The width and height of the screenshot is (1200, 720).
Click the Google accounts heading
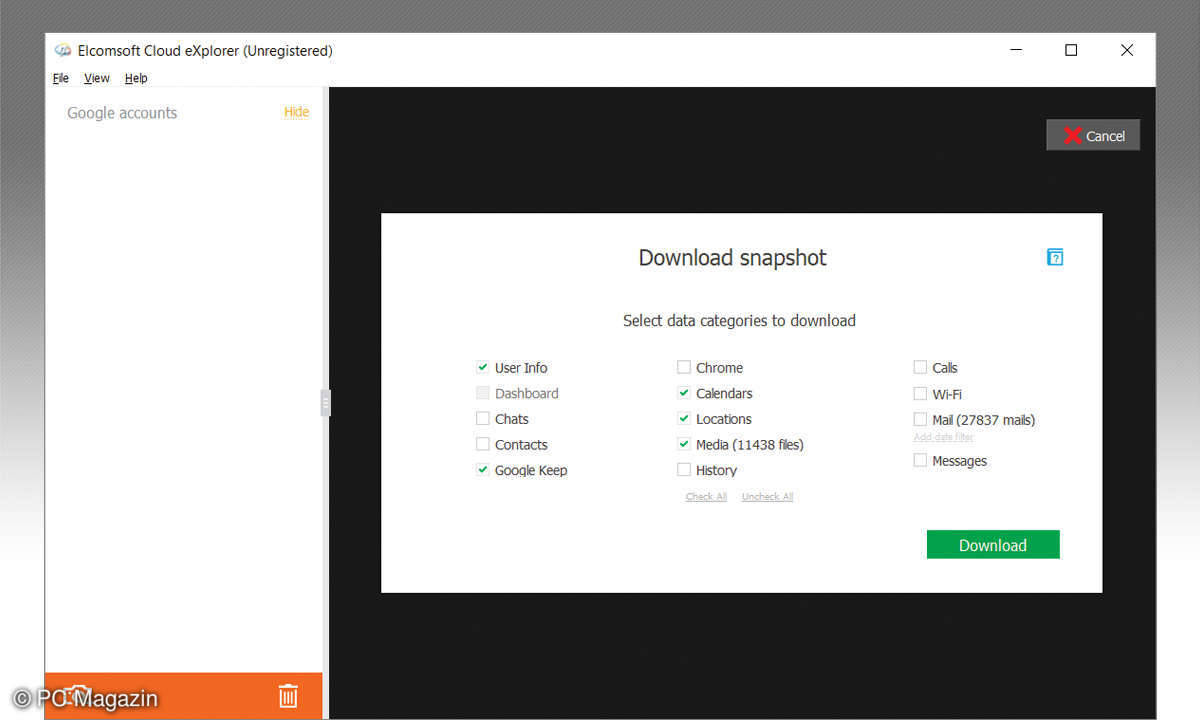tap(122, 113)
